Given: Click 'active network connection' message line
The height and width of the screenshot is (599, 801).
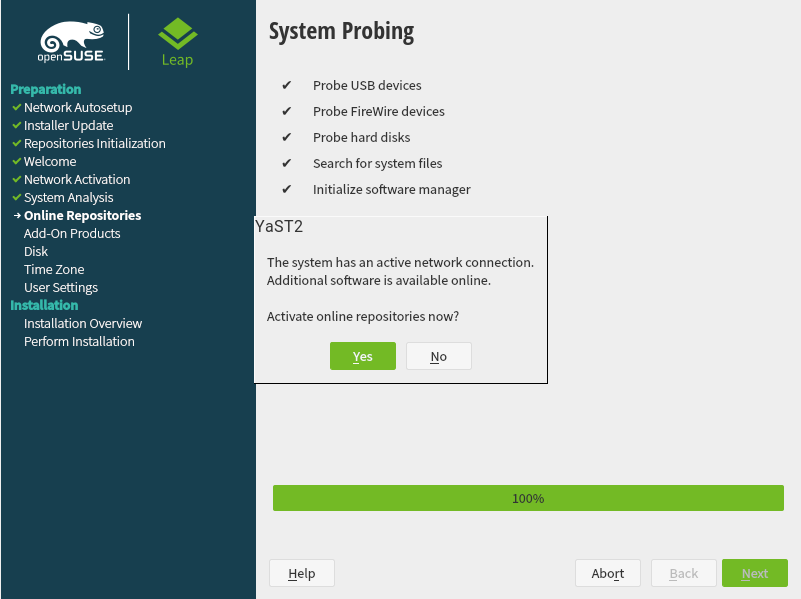Looking at the screenshot, I should pos(400,262).
